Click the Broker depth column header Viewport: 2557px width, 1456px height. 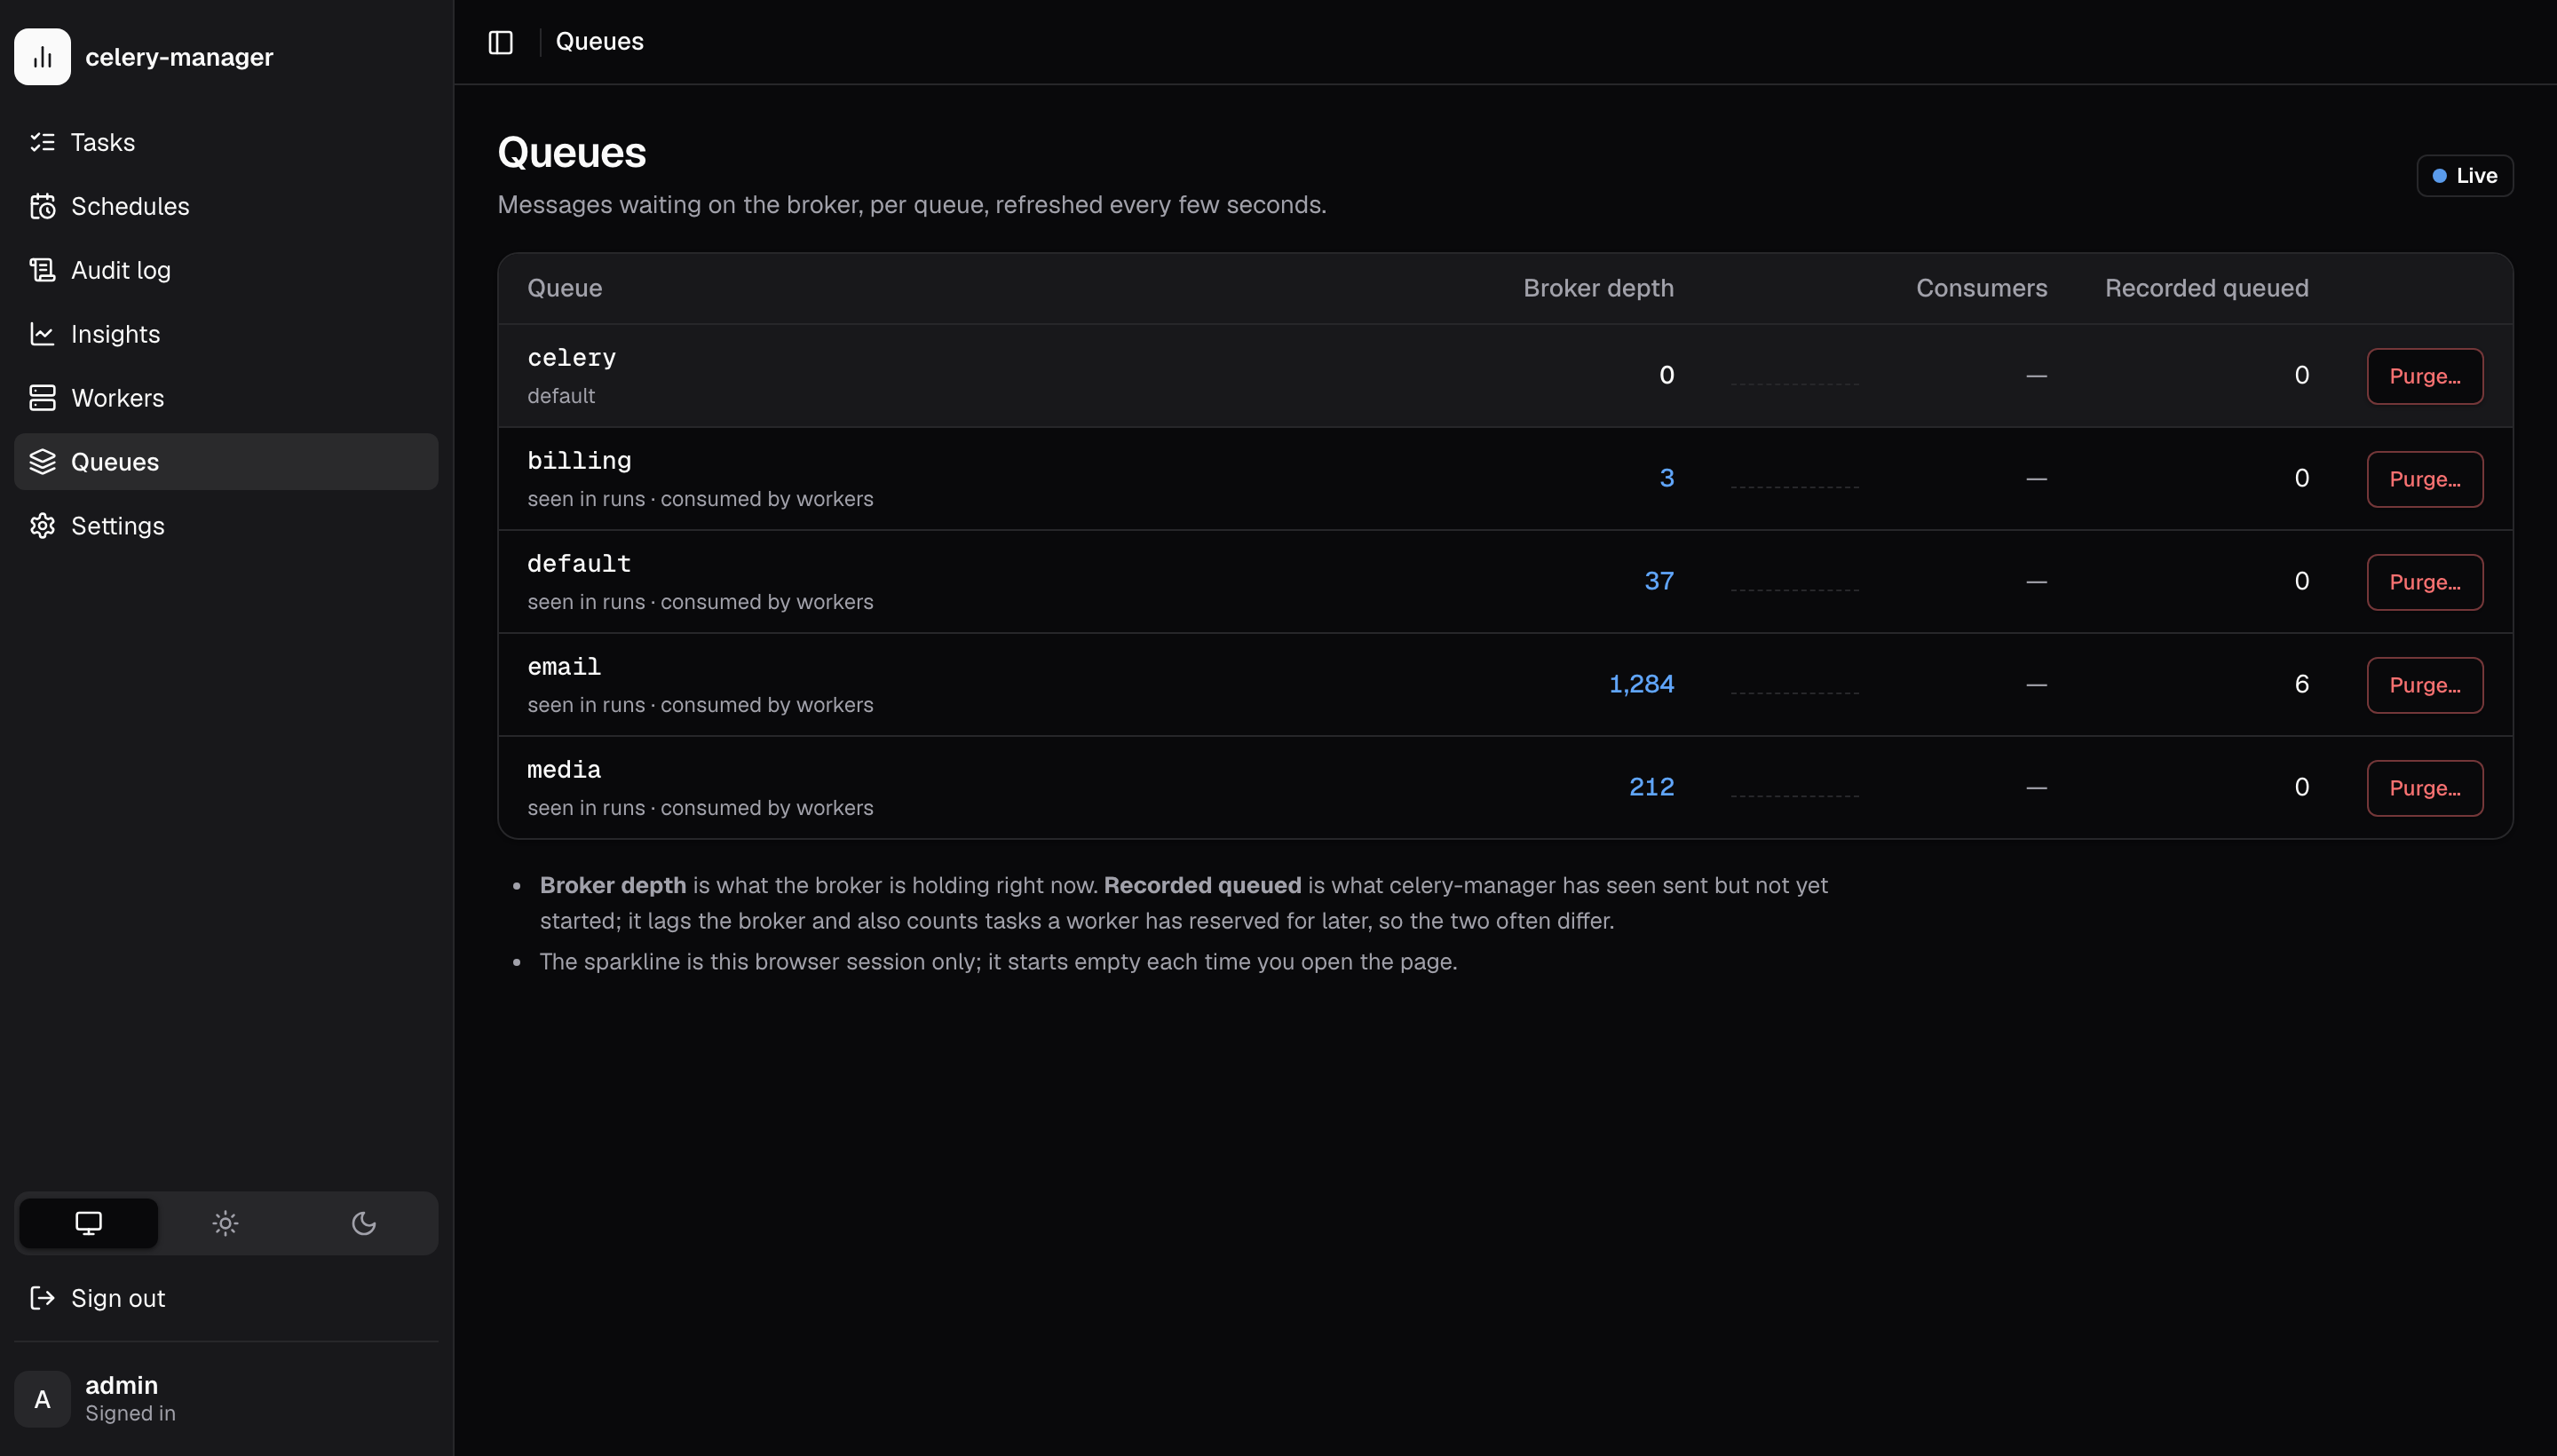[1598, 288]
